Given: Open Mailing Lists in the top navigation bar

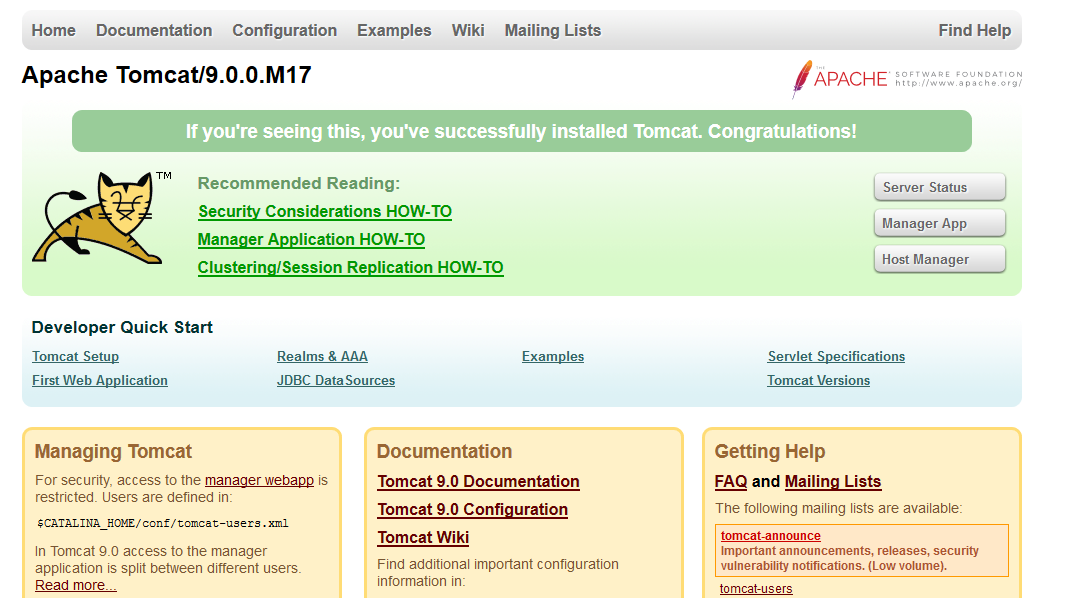Looking at the screenshot, I should click(x=553, y=30).
